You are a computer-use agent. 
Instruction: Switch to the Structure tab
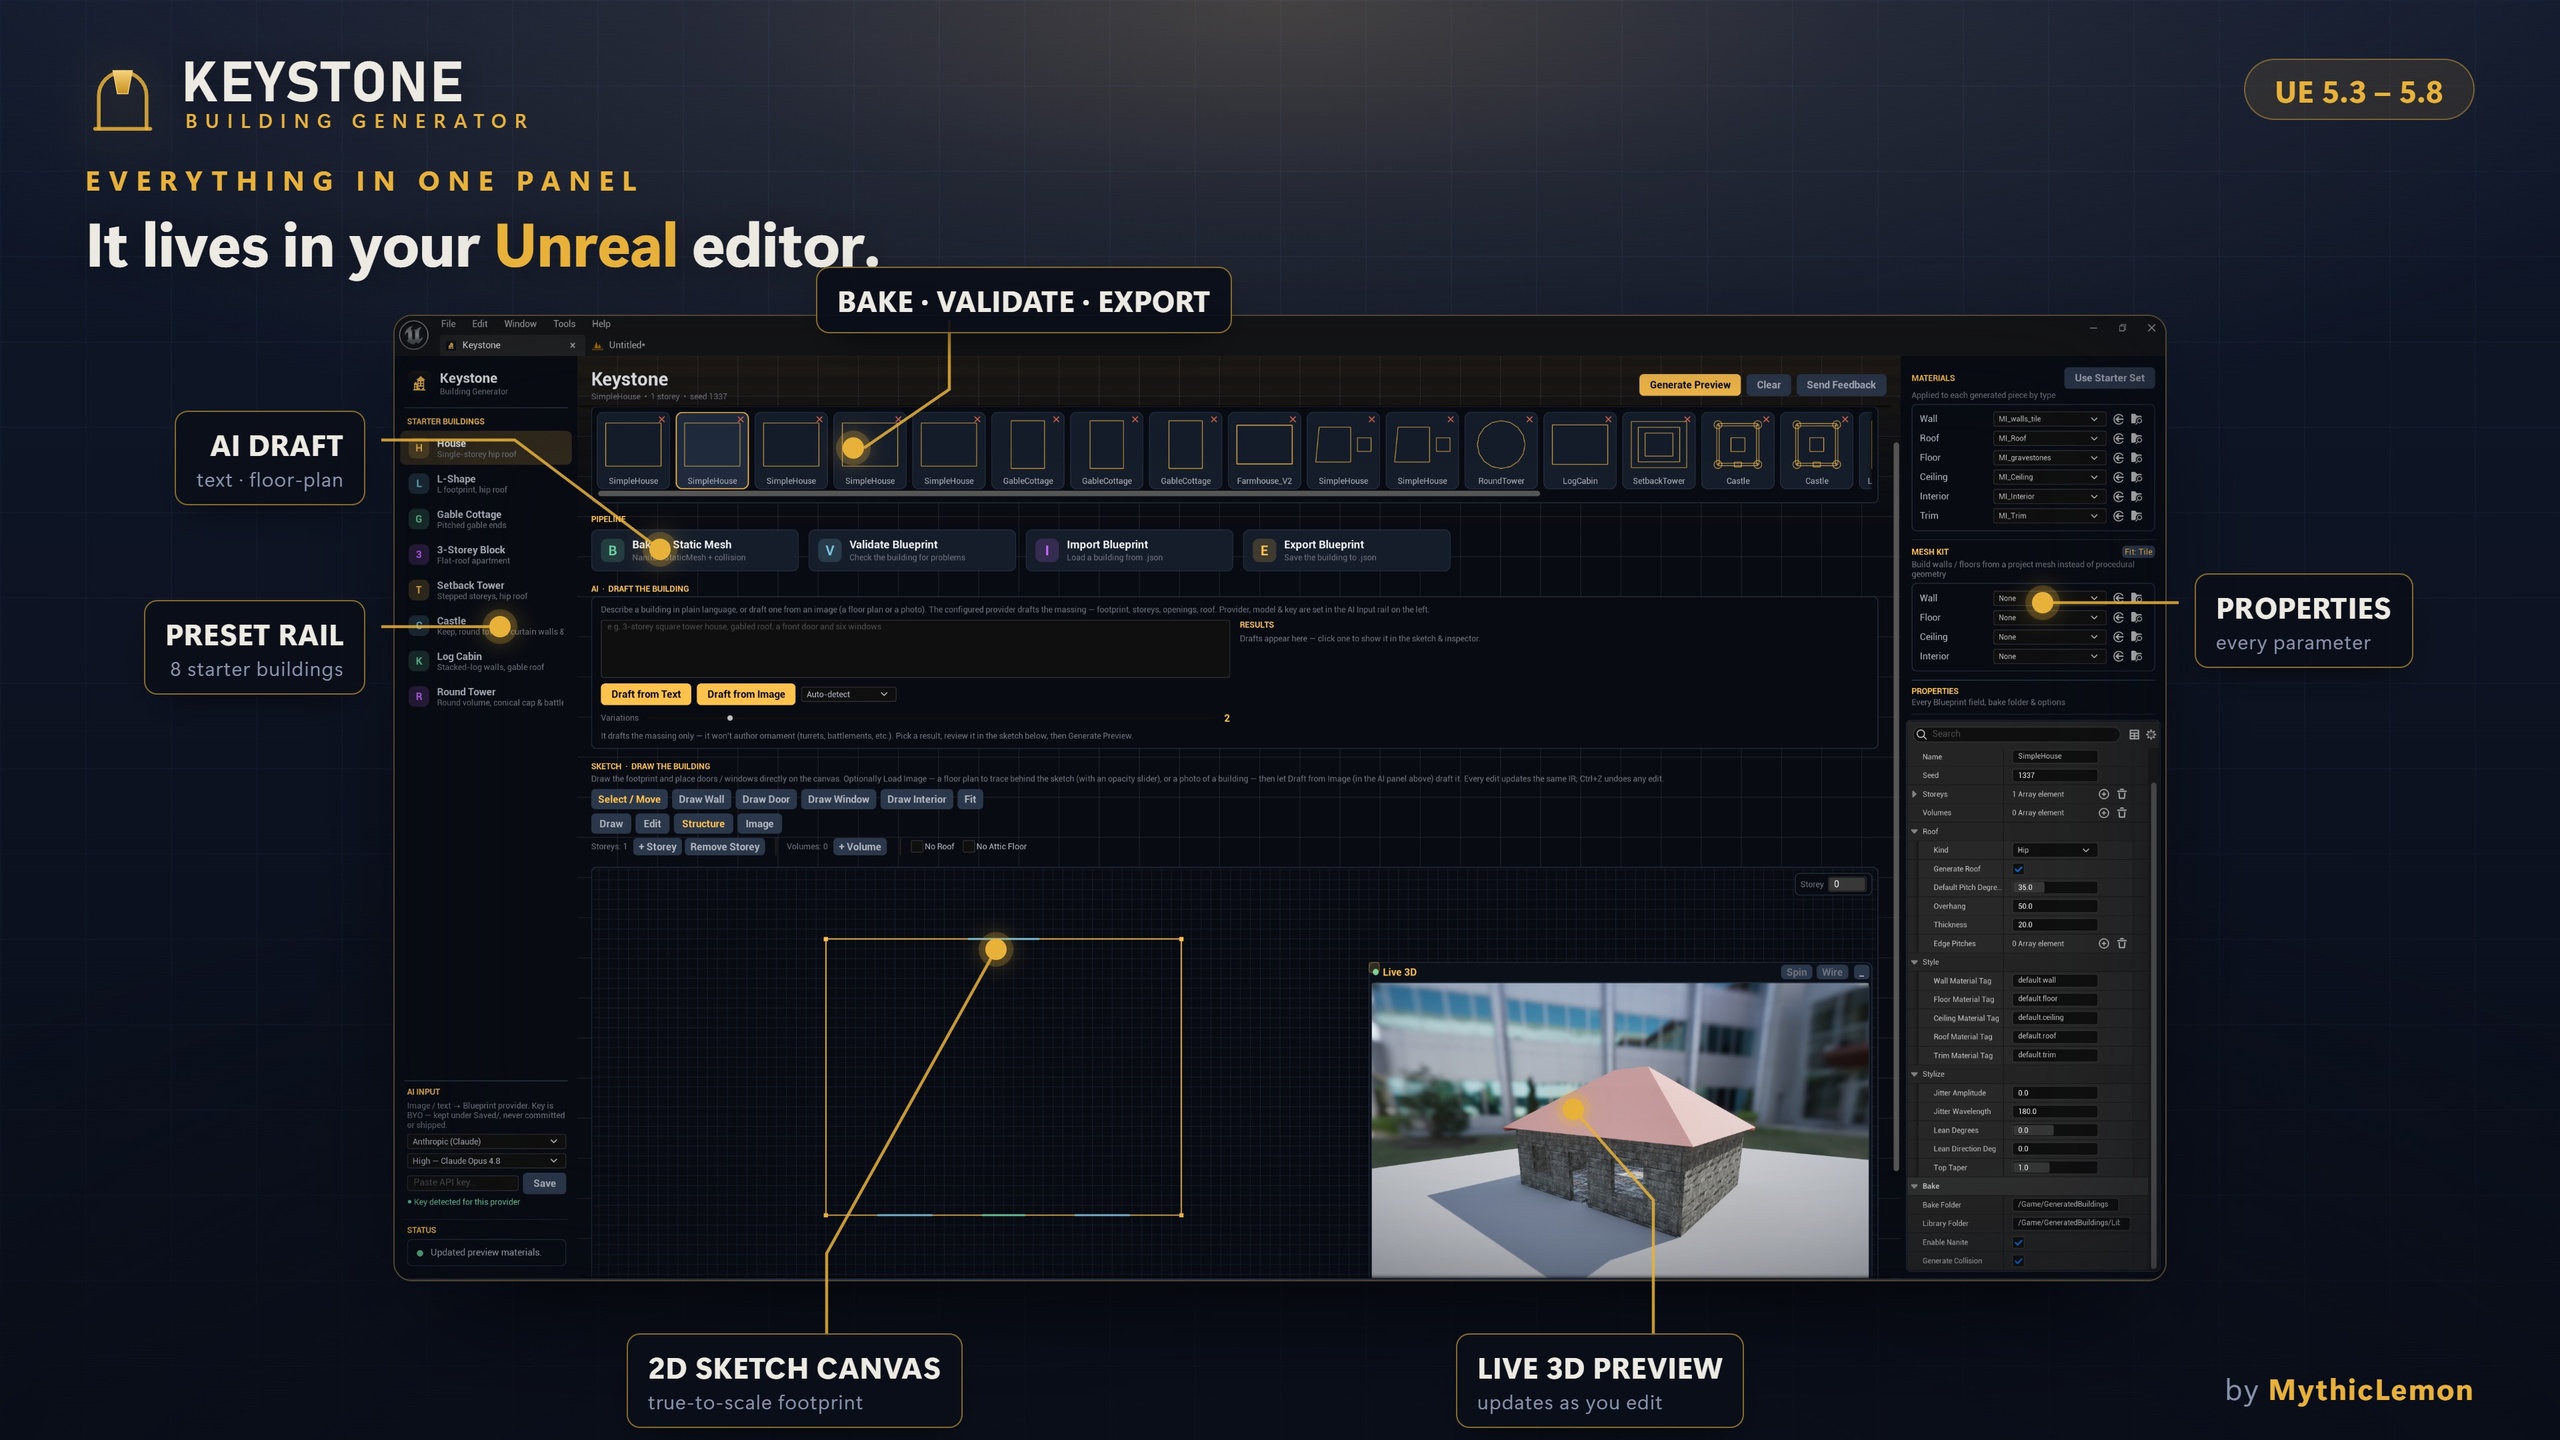pos(703,824)
